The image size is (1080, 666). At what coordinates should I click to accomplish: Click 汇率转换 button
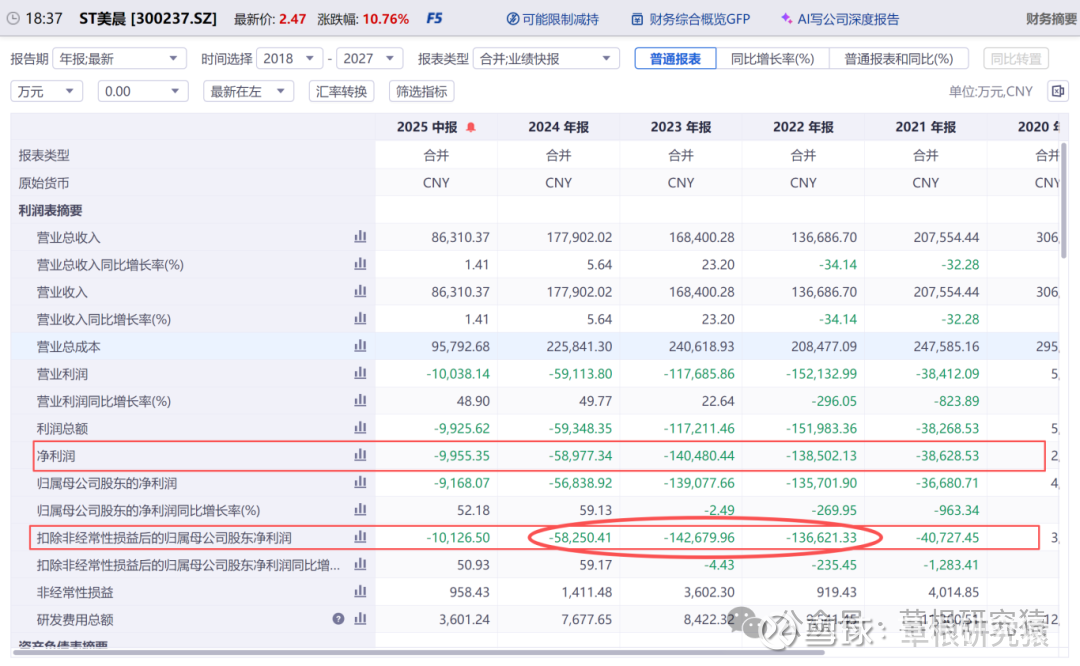341,91
